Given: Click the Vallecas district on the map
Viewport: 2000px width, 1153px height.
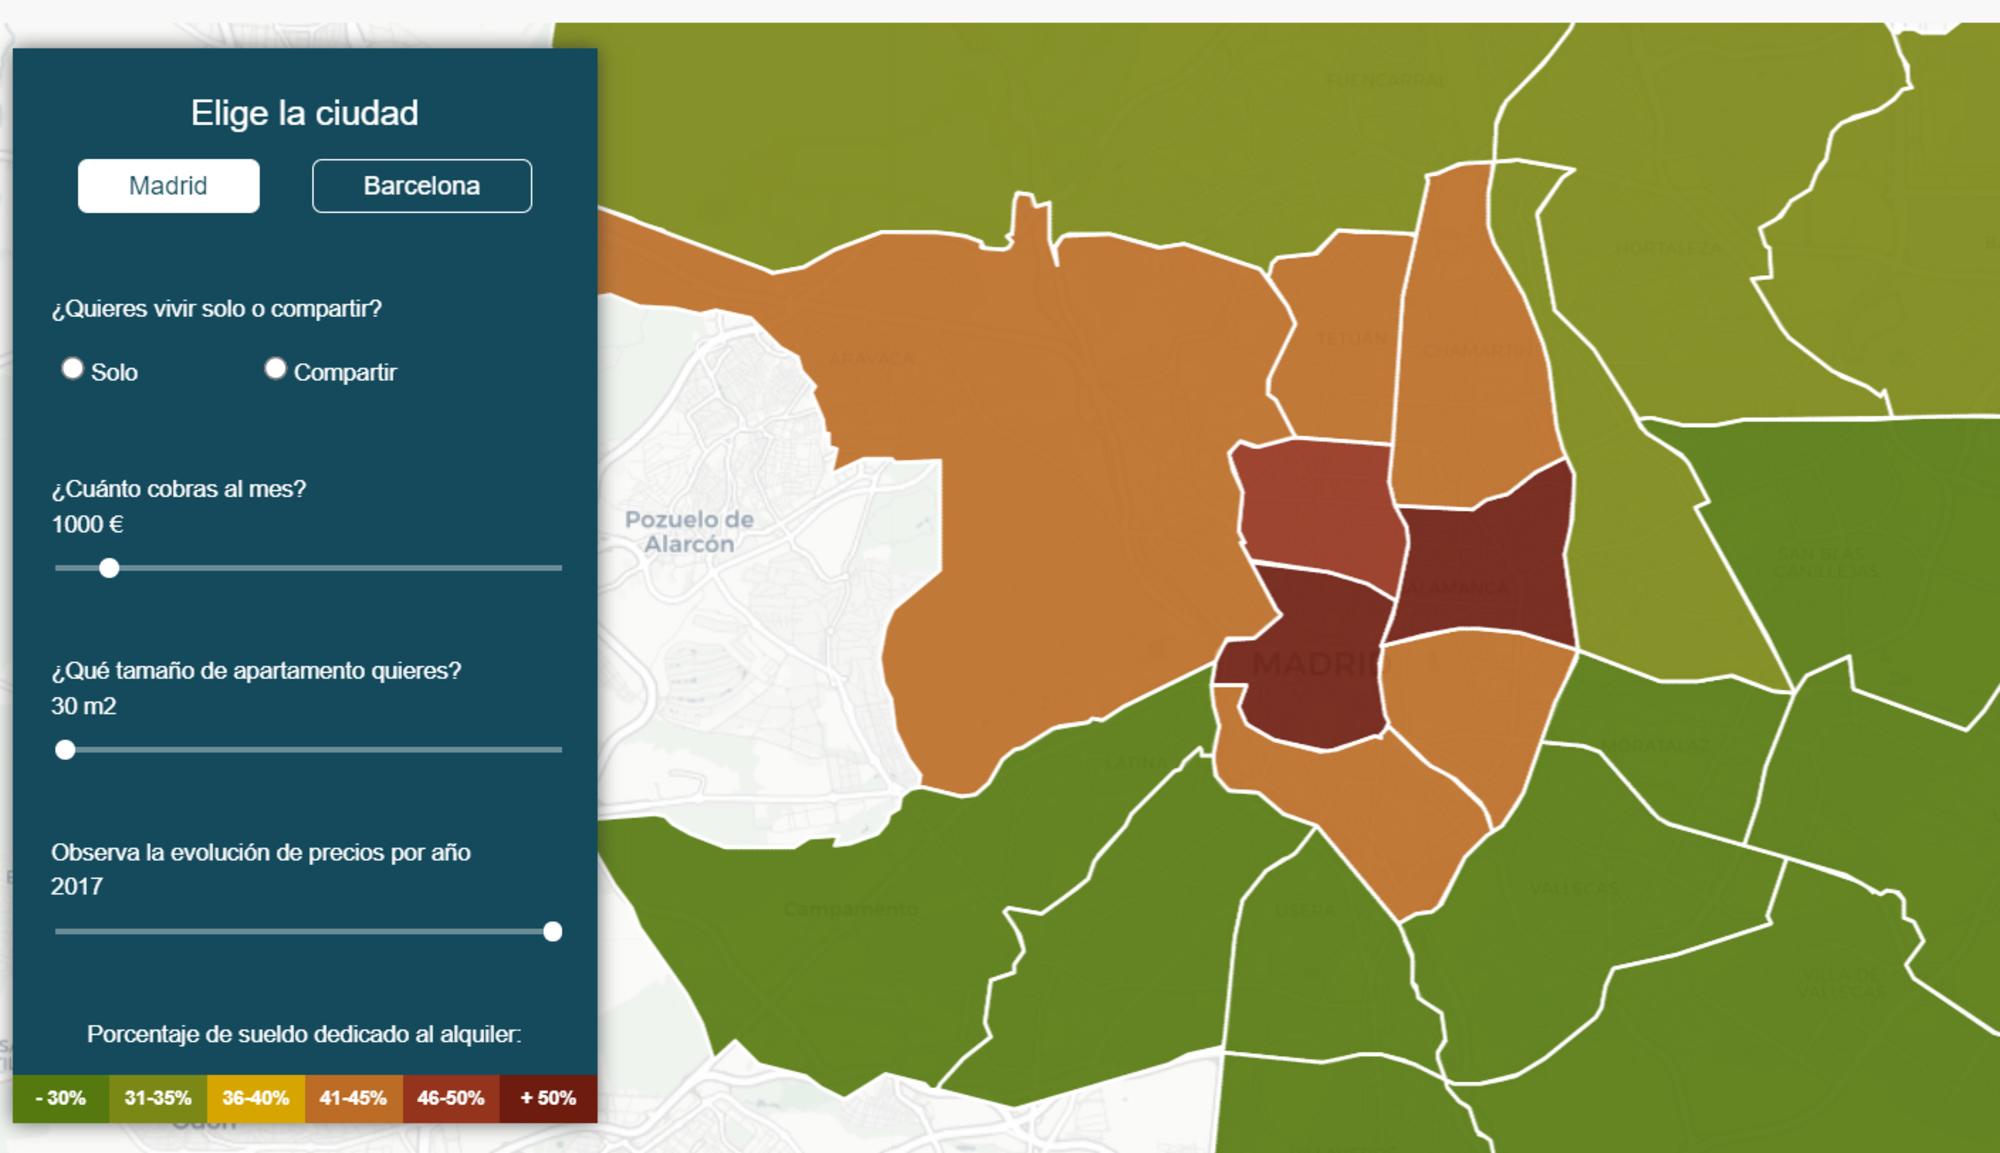Looking at the screenshot, I should point(1570,890).
